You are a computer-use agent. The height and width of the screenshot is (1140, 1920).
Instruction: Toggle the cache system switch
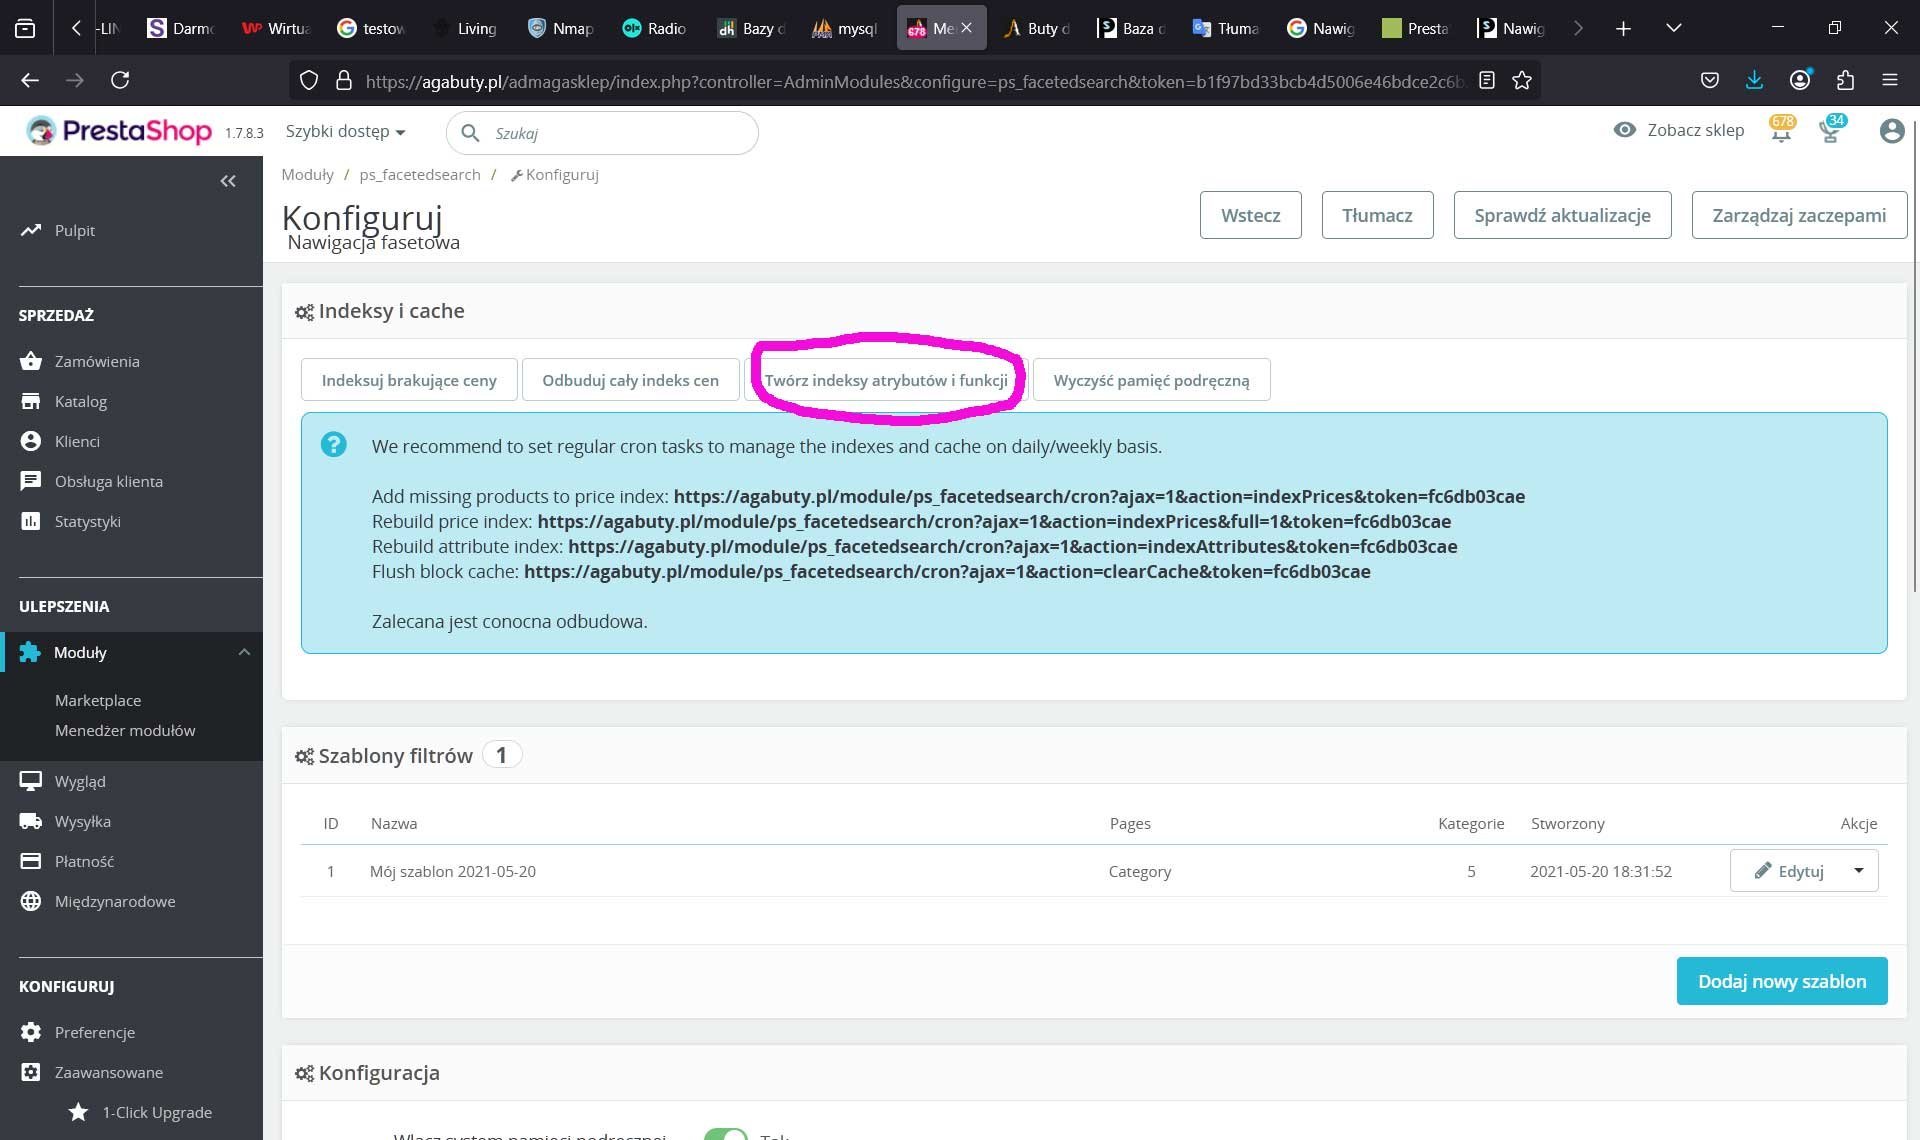[725, 1135]
